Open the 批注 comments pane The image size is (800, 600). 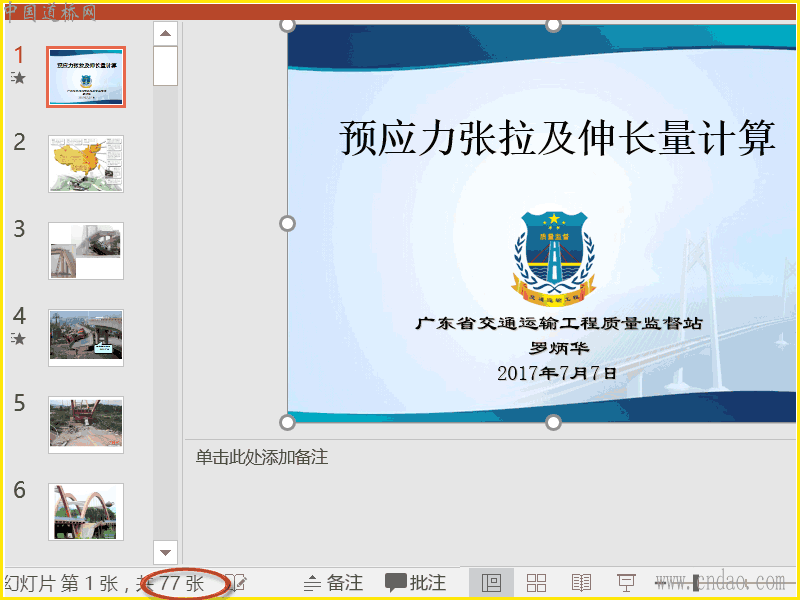(x=415, y=583)
